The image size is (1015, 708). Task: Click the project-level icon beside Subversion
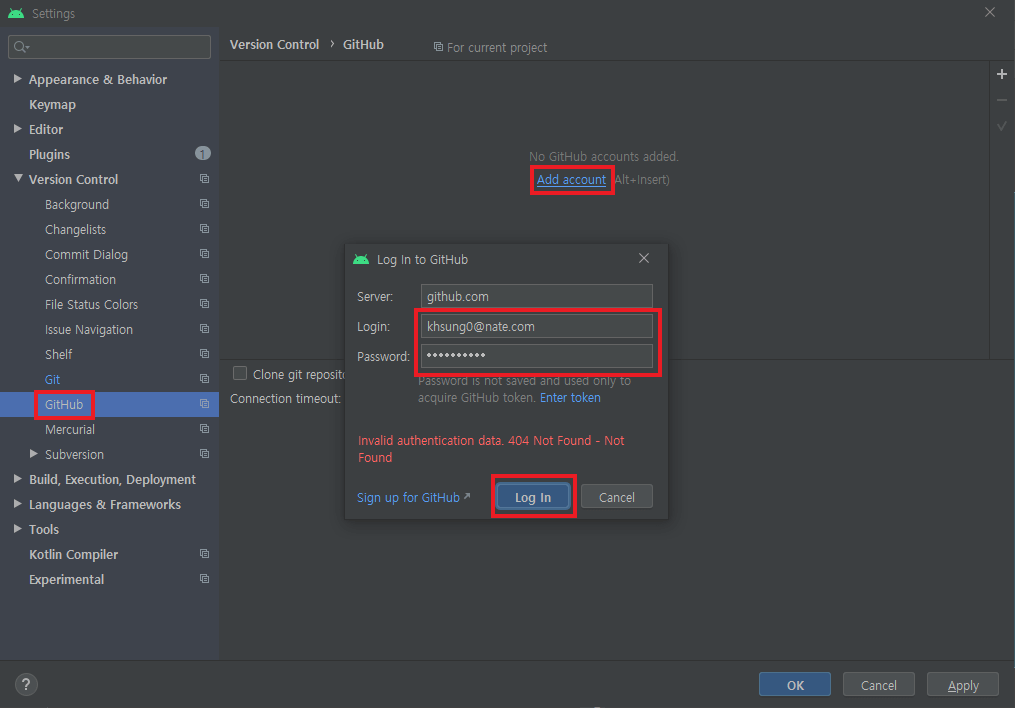coord(205,454)
